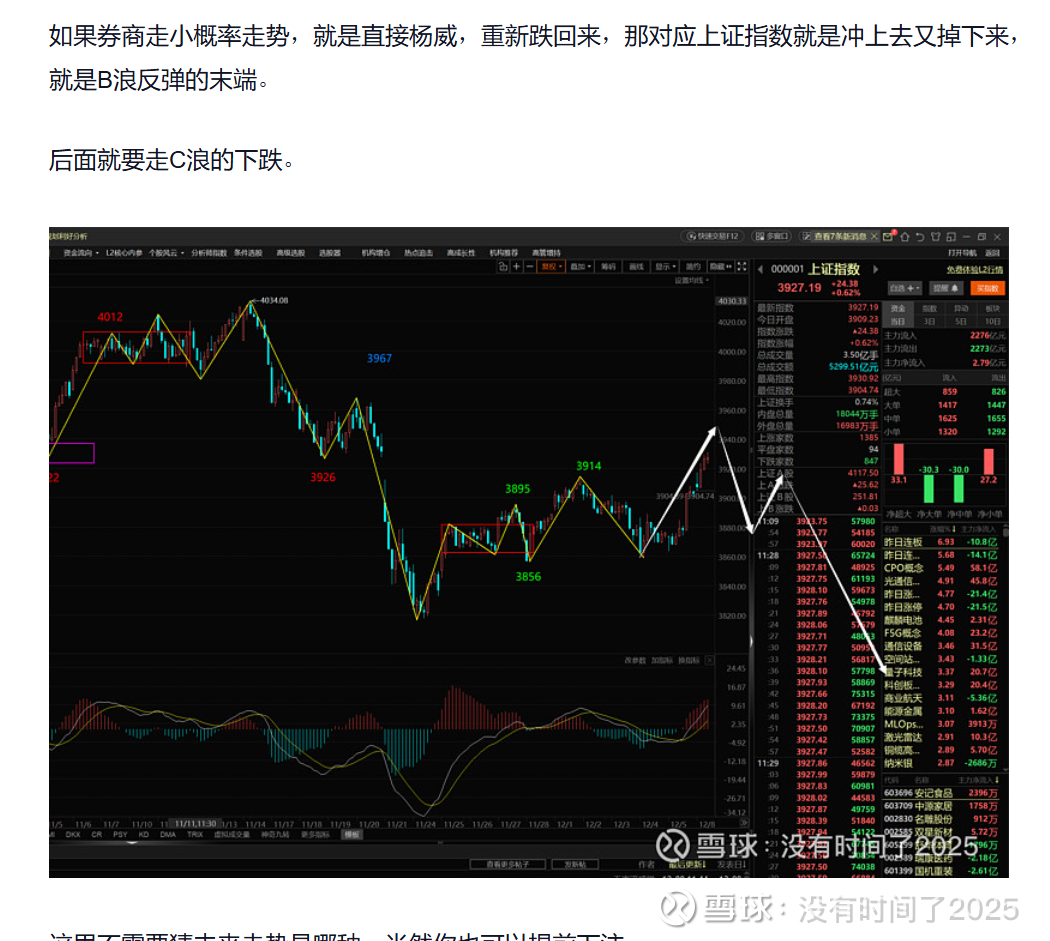Screen dimensions: 1050x941
Task: Select the TRIX indicator tab
Action: [195, 835]
